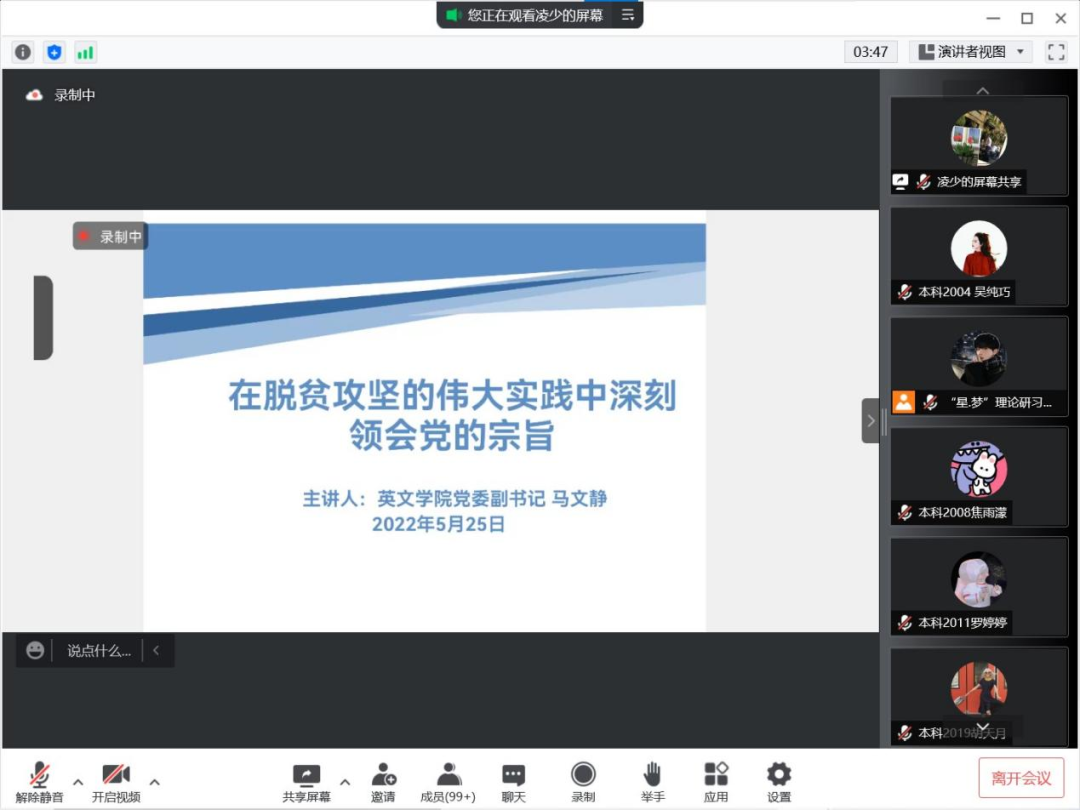Type in the 说点什么 chat field
1080x810 pixels.
[x=98, y=651]
